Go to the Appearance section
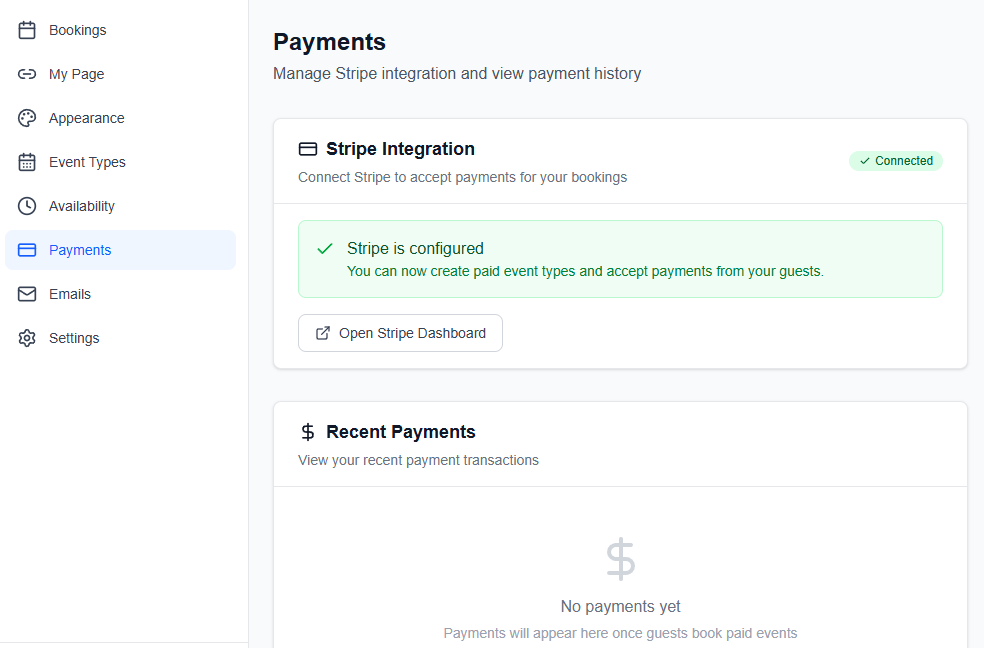This screenshot has height=648, width=984. (86, 118)
